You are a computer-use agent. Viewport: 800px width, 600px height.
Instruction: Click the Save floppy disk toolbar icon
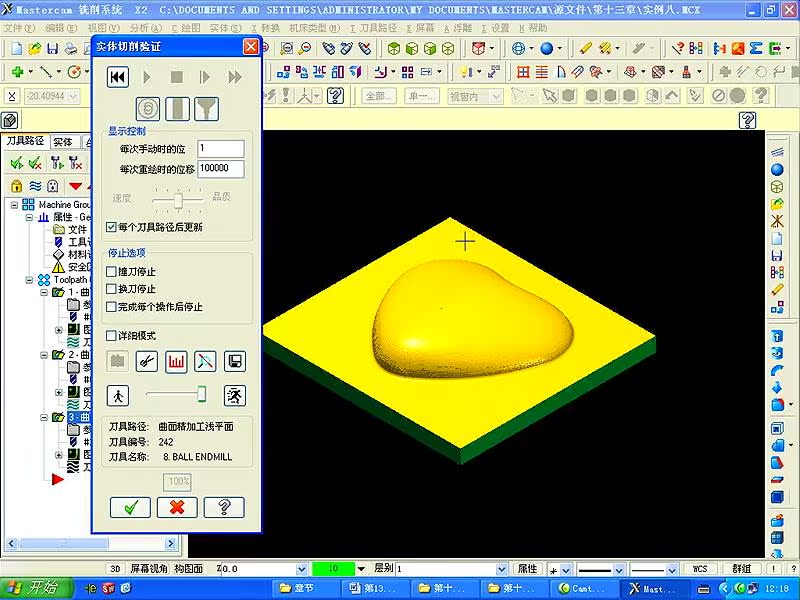pyautogui.click(x=53, y=48)
